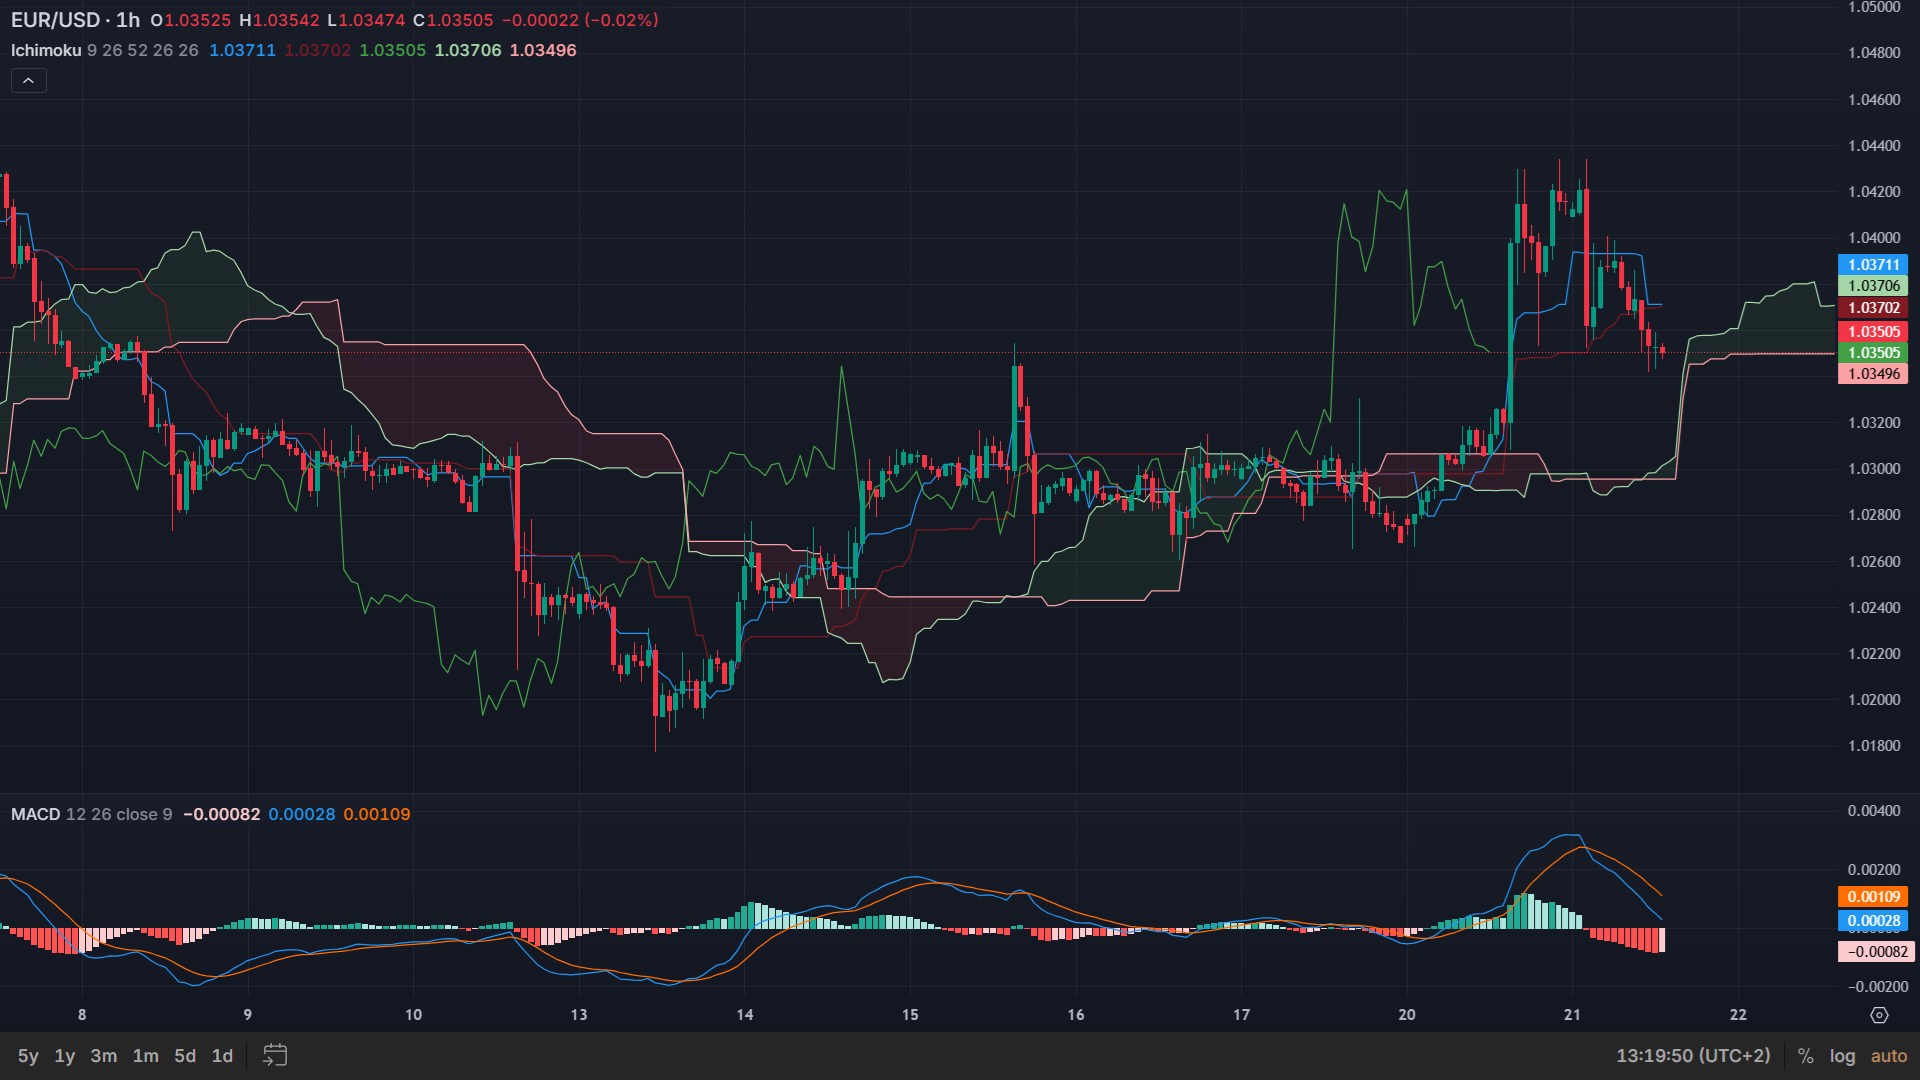
Task: Click the EUR/USD symbol title
Action: pos(55,20)
